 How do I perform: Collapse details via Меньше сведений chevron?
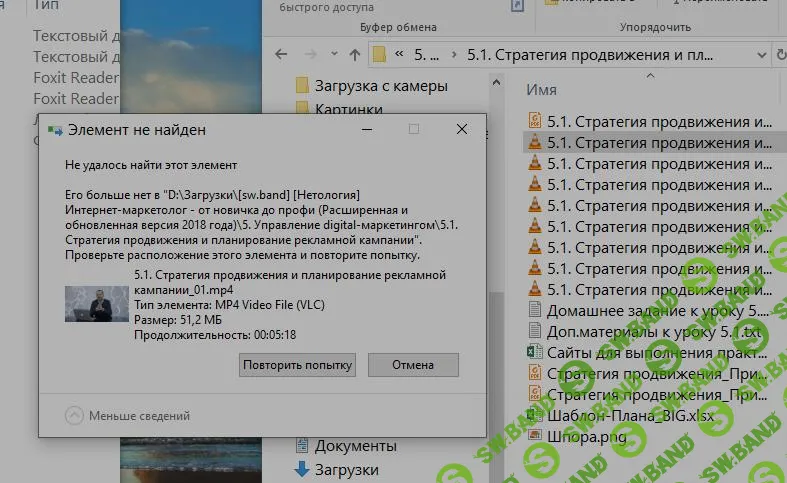[75, 415]
